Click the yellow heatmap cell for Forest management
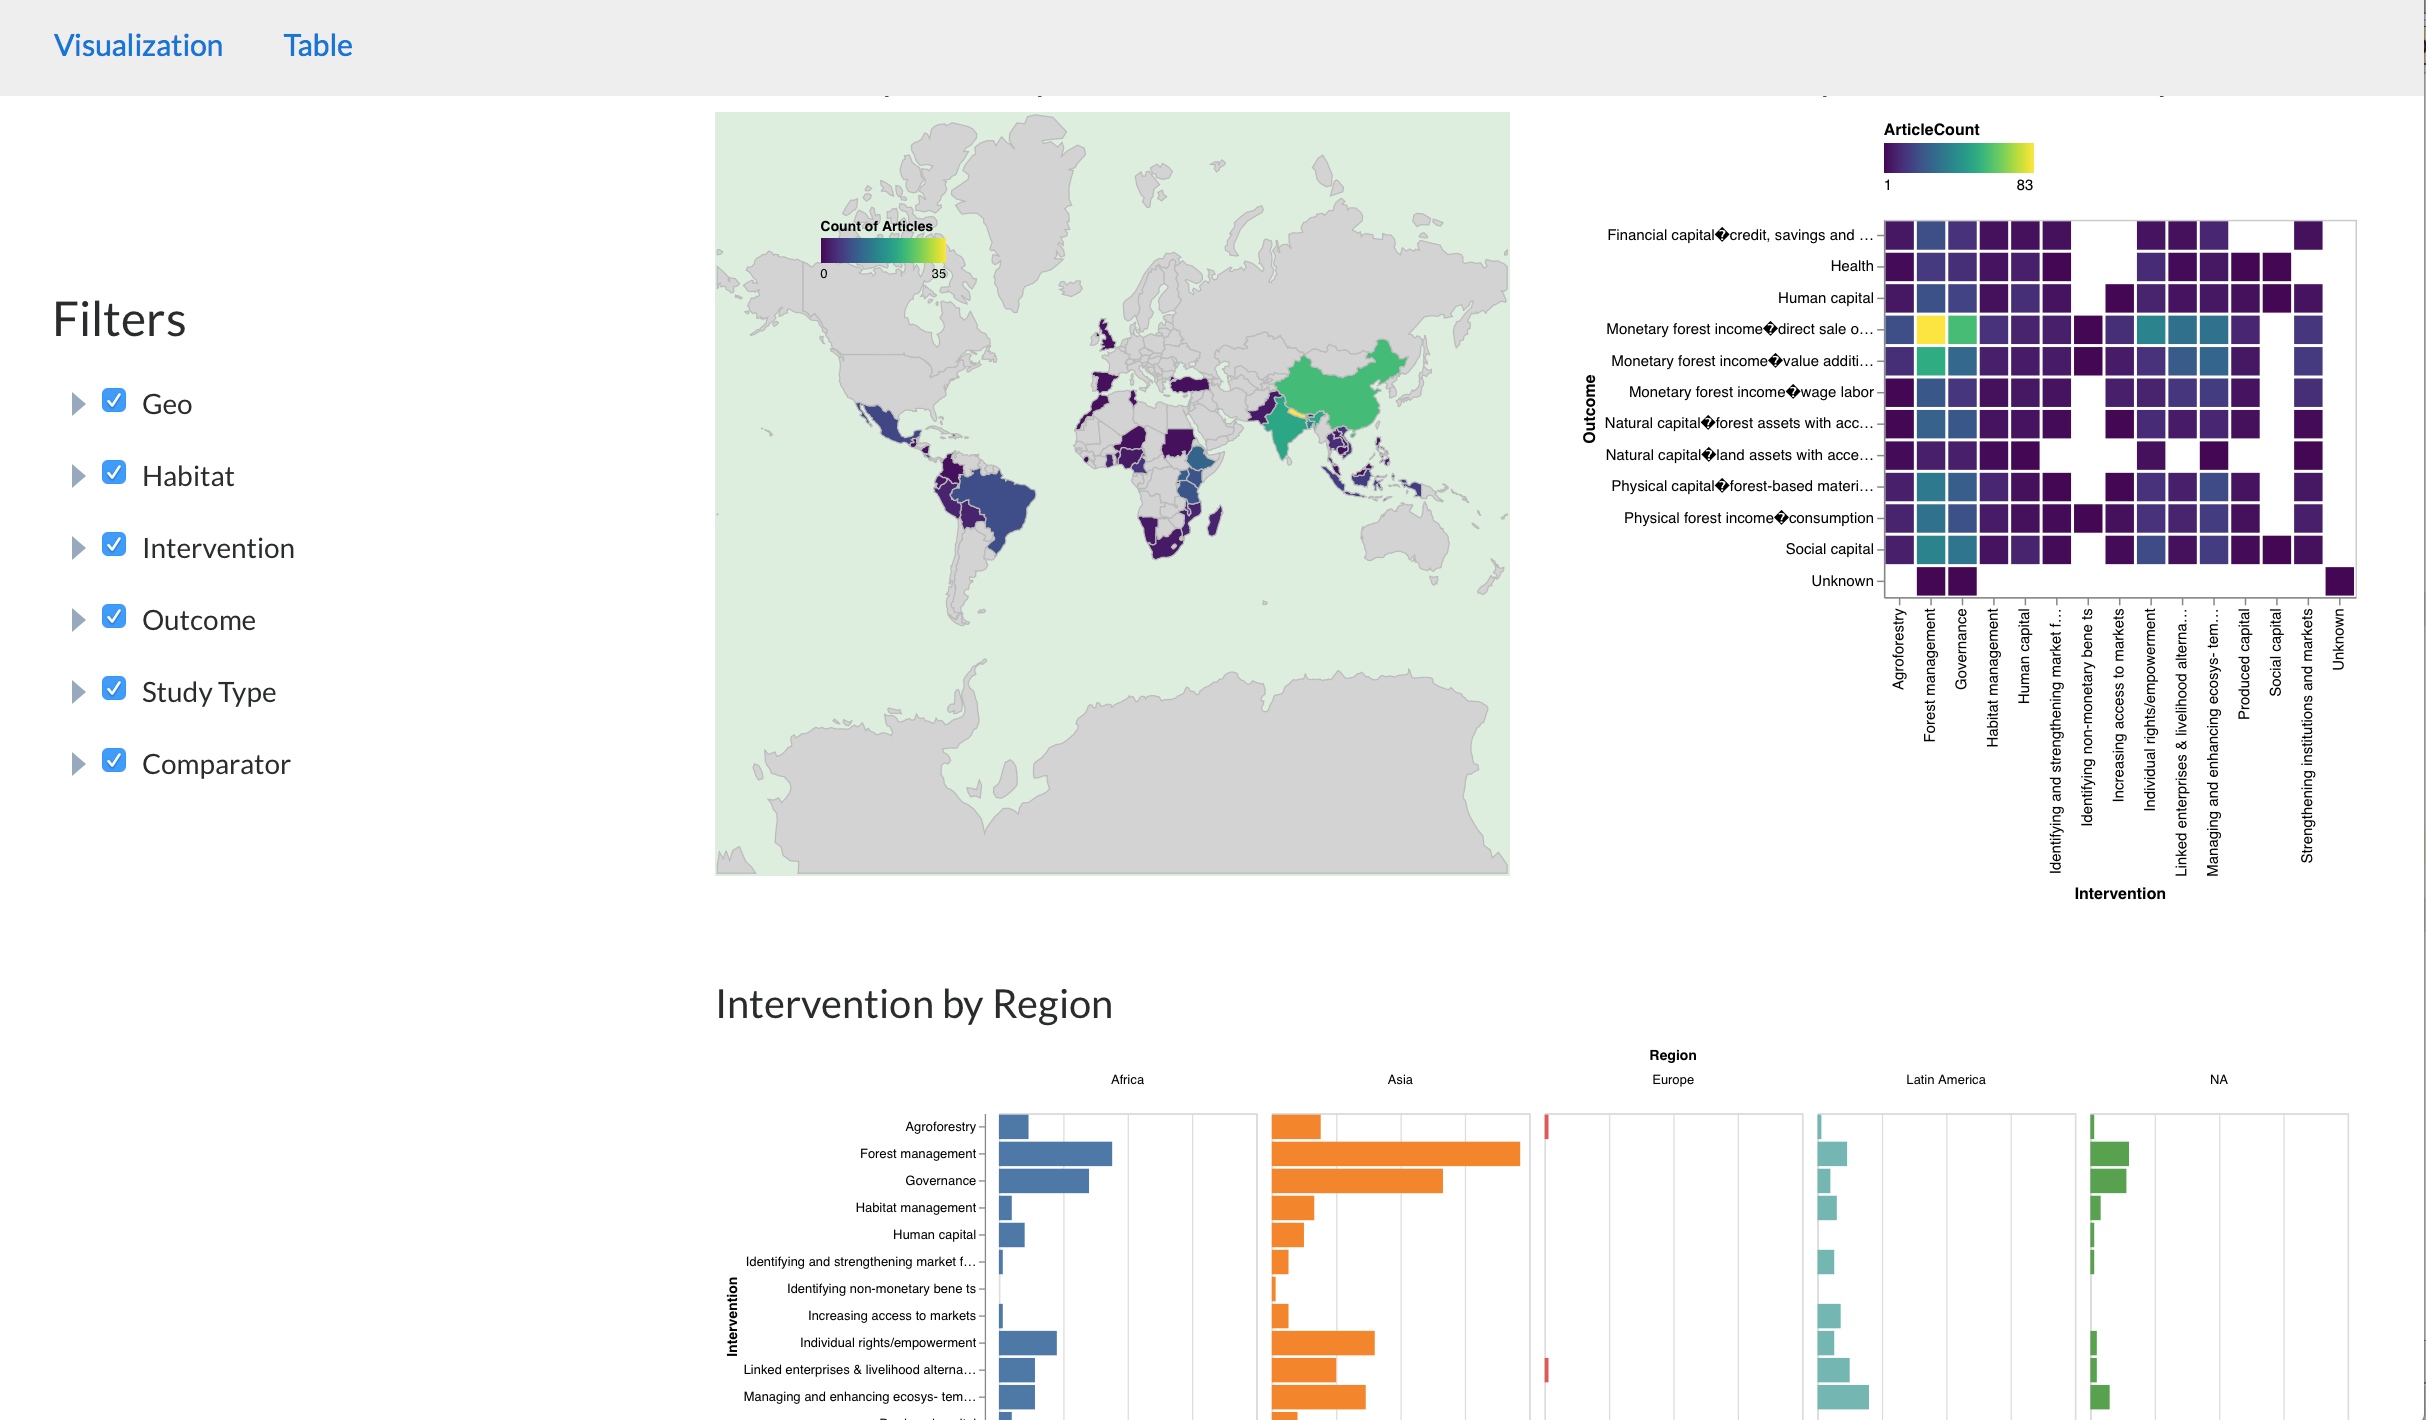 [1930, 329]
